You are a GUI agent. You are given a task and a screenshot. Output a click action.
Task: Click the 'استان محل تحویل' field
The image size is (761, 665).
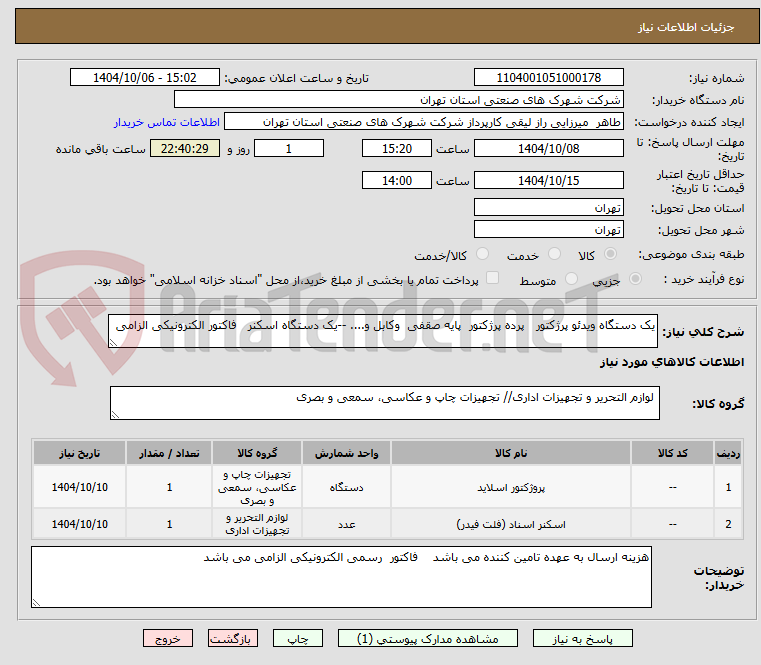548,207
